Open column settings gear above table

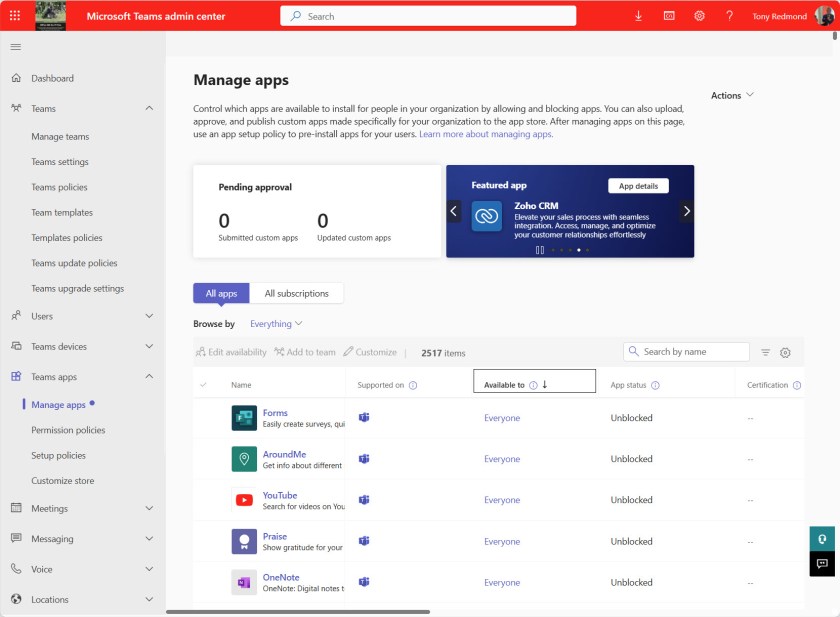click(785, 352)
